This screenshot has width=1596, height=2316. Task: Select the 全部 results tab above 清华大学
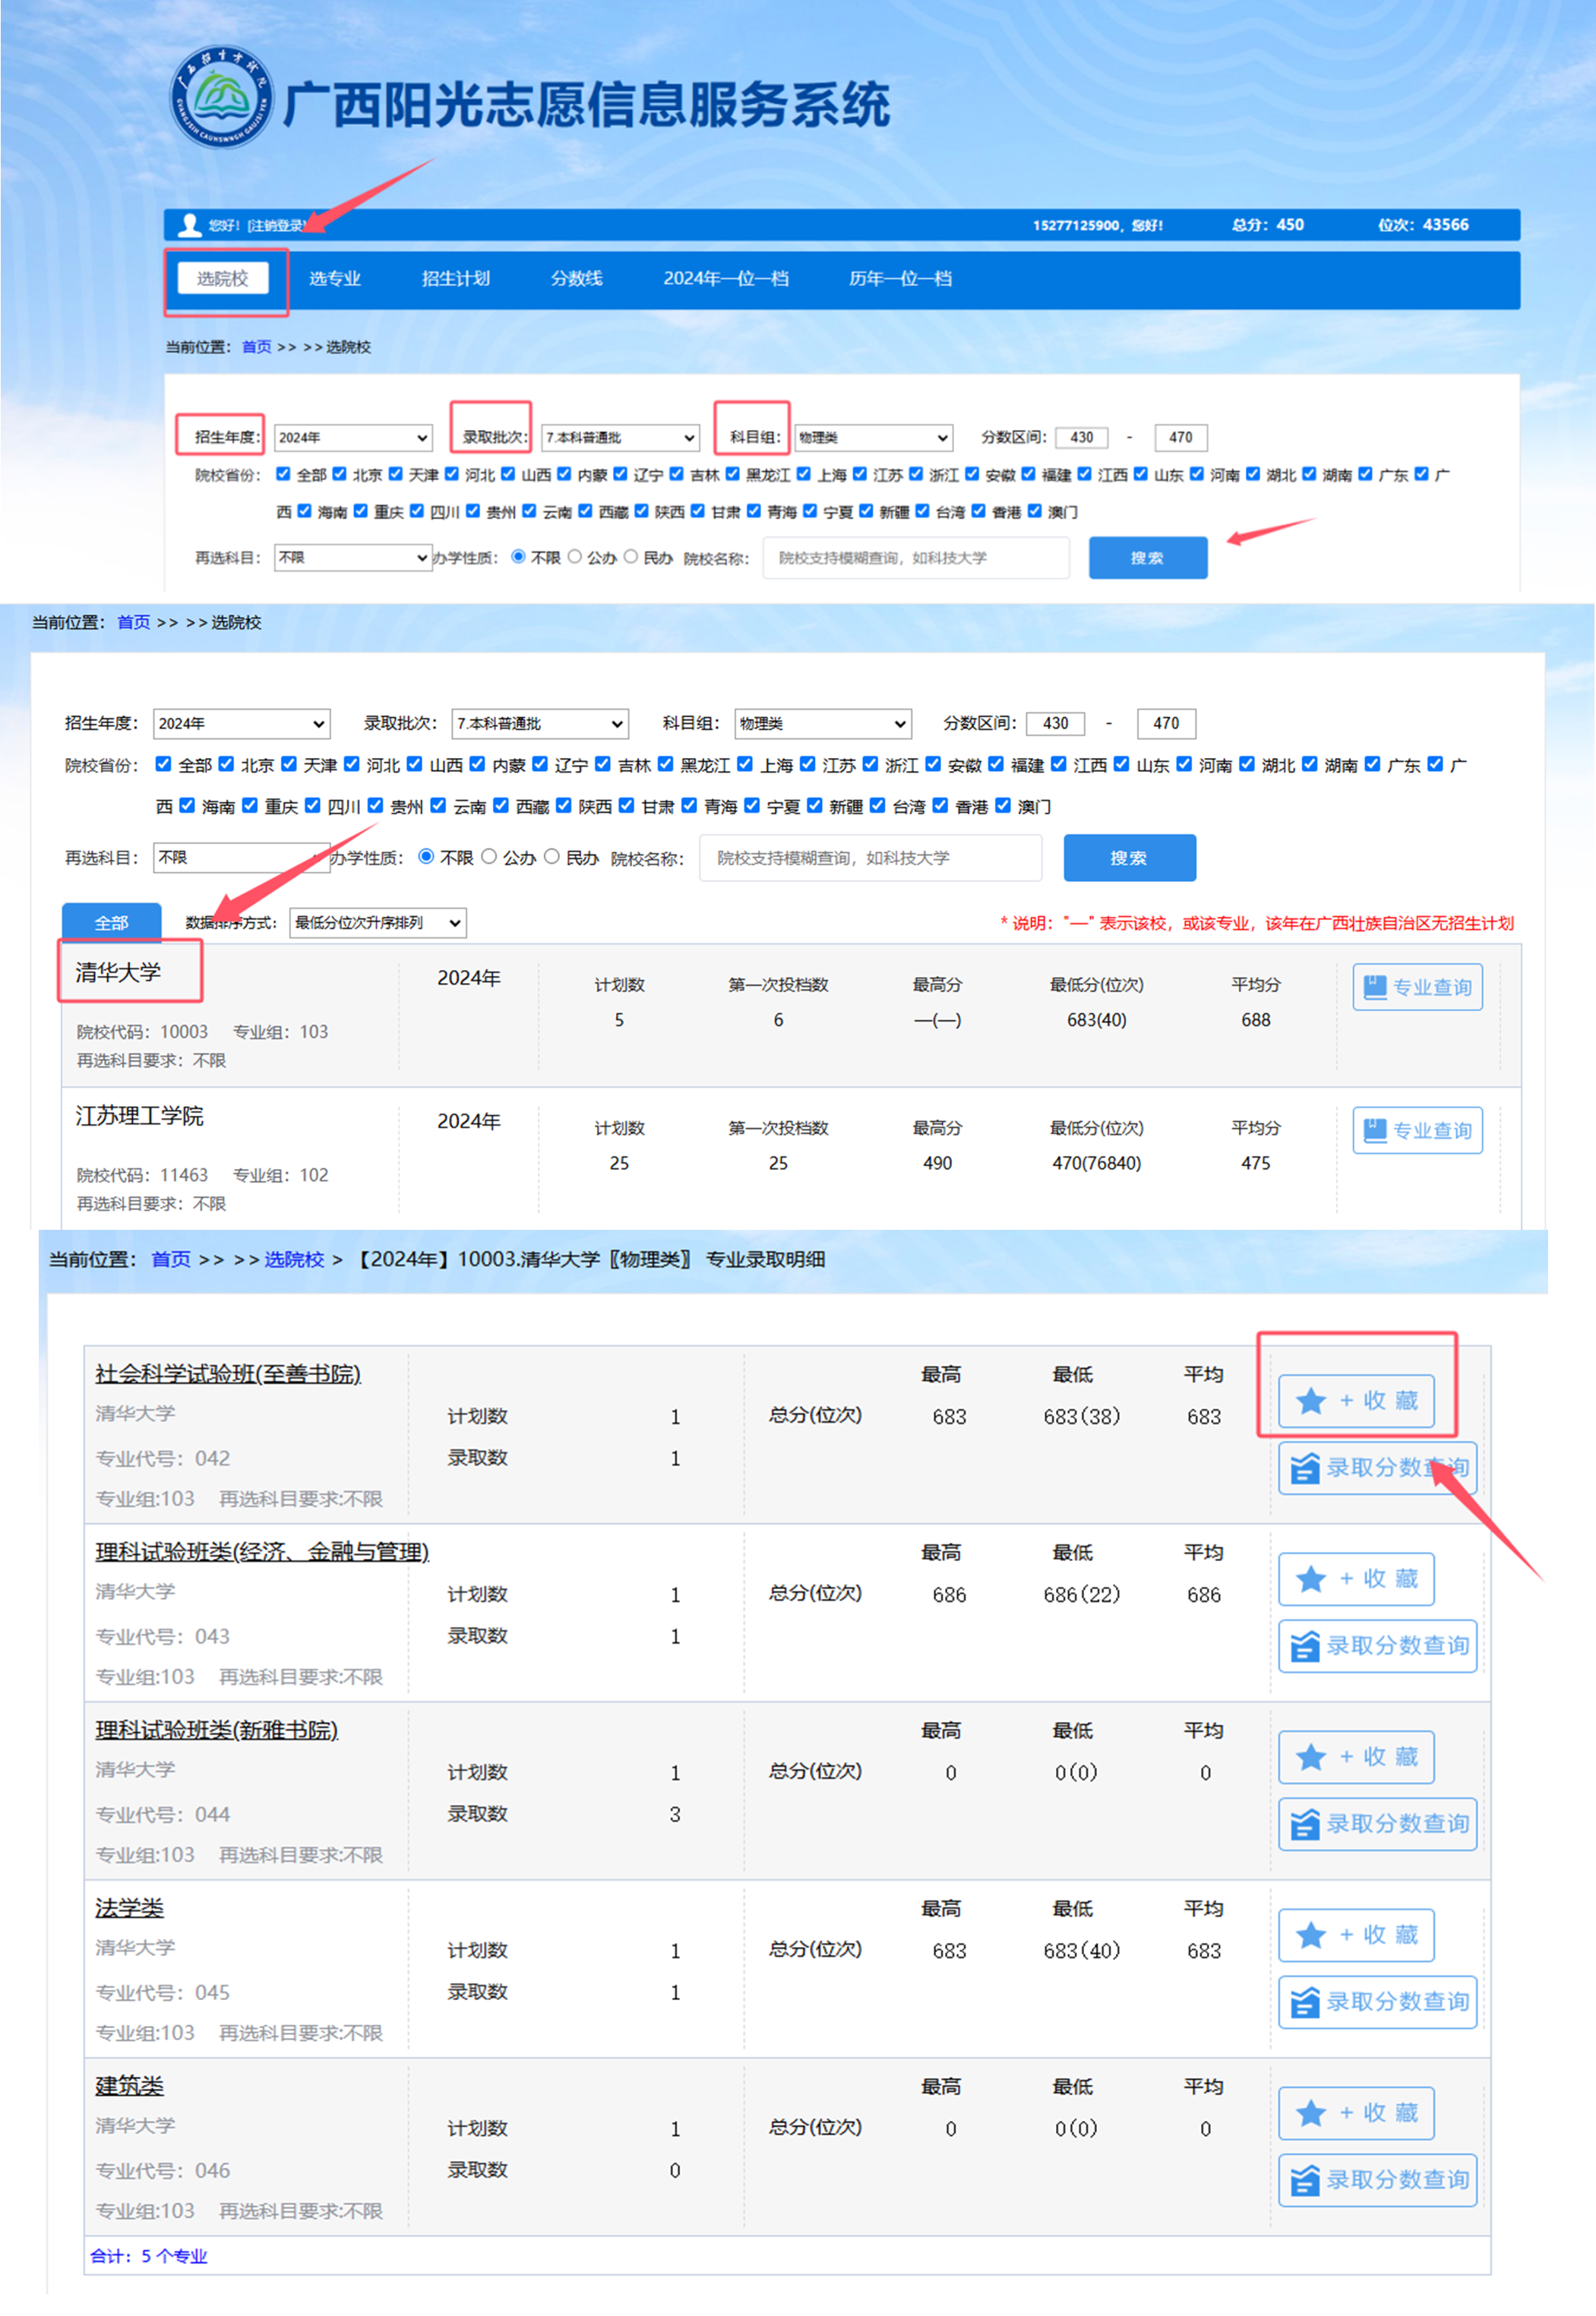pos(112,922)
